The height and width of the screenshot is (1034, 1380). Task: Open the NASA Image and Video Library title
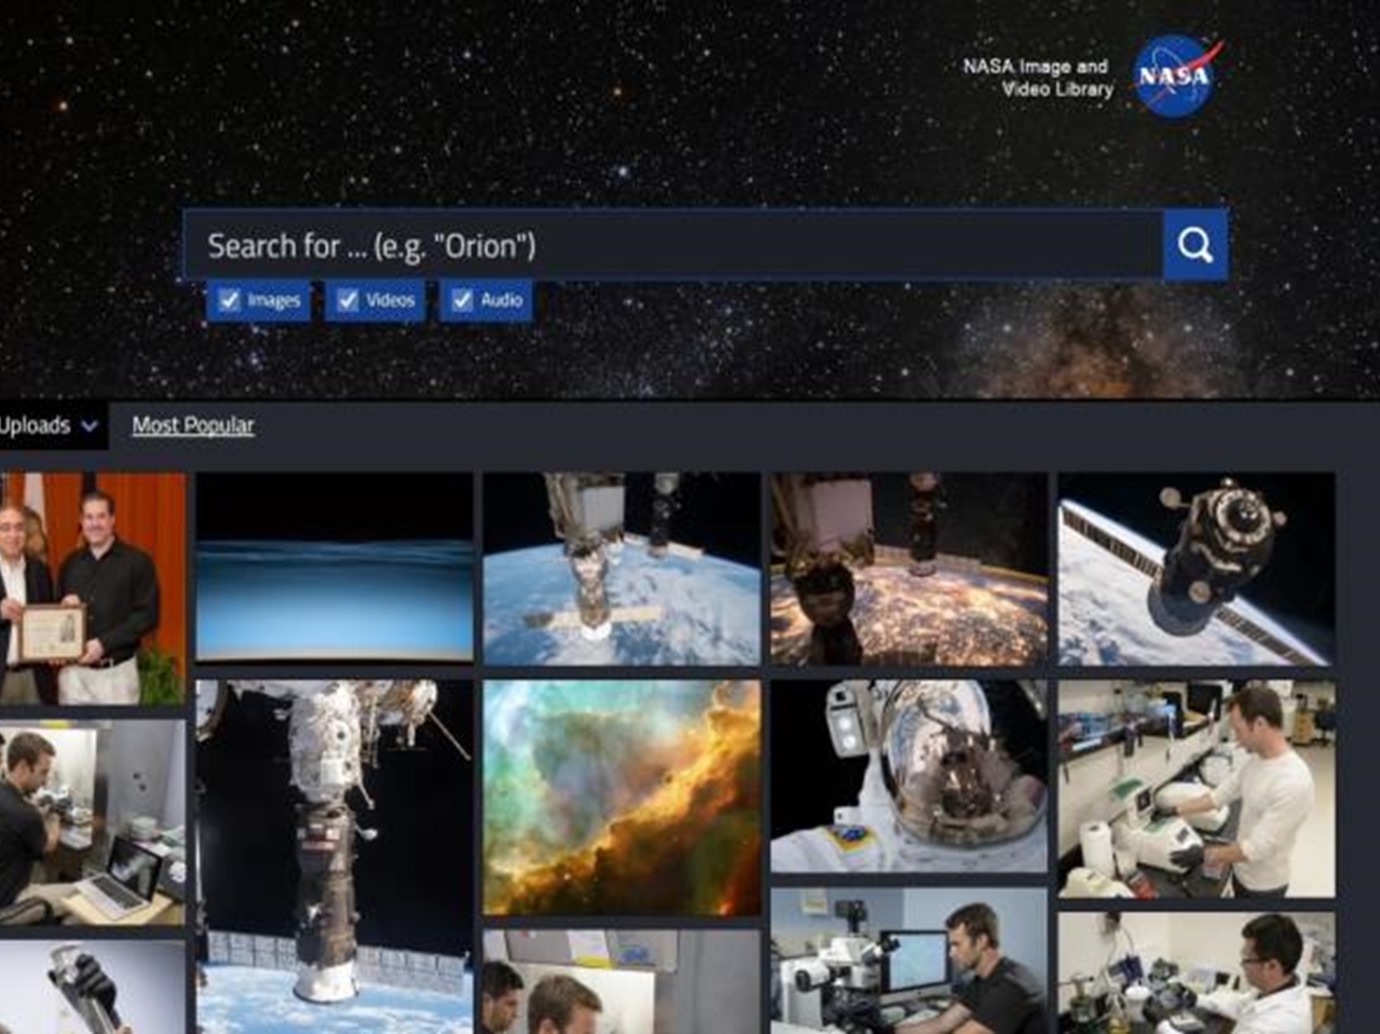point(1038,77)
